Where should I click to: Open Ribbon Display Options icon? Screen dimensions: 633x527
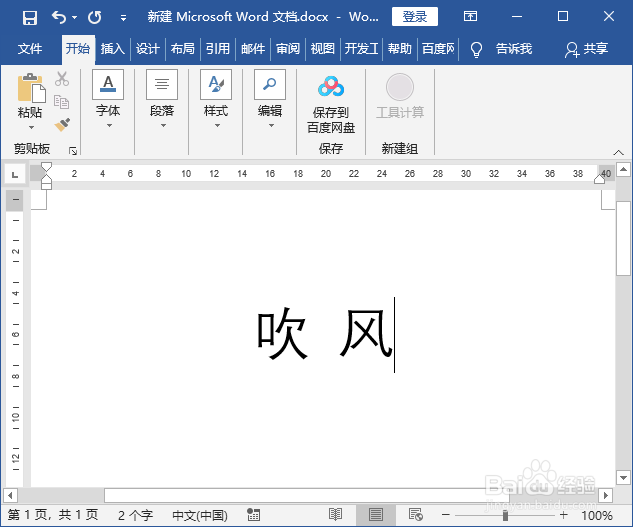470,17
